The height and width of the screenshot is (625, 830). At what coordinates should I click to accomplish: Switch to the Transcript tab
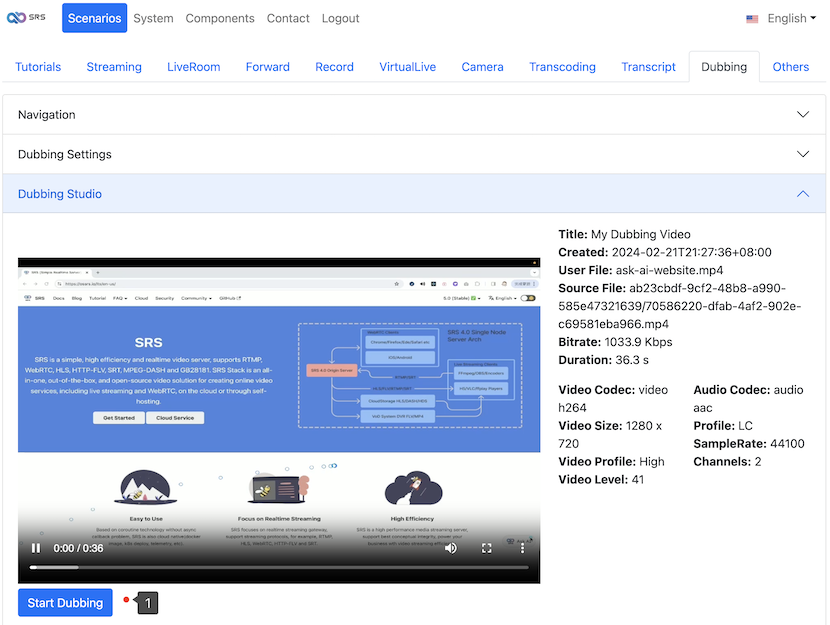tap(648, 67)
